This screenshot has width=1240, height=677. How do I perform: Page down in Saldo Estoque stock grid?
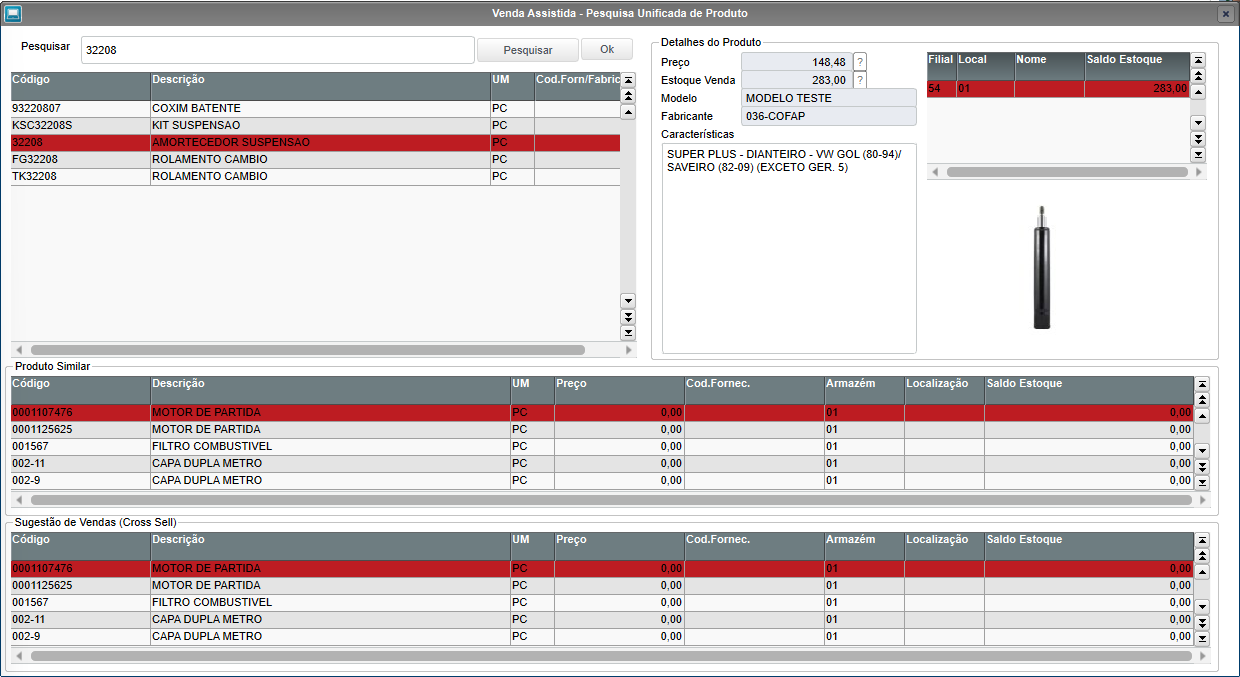[1198, 139]
